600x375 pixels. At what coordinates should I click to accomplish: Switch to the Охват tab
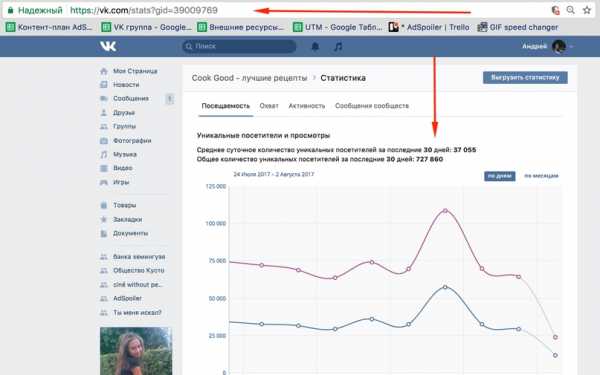point(269,106)
